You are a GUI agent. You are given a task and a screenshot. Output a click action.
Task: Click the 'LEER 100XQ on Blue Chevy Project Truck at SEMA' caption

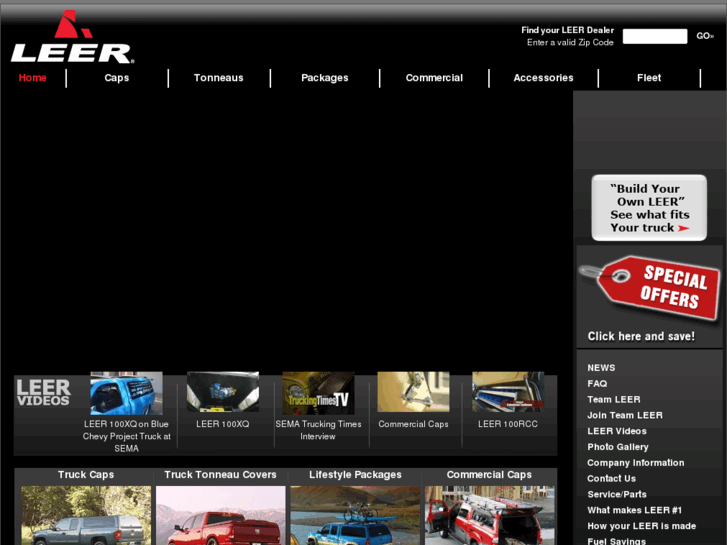click(127, 436)
